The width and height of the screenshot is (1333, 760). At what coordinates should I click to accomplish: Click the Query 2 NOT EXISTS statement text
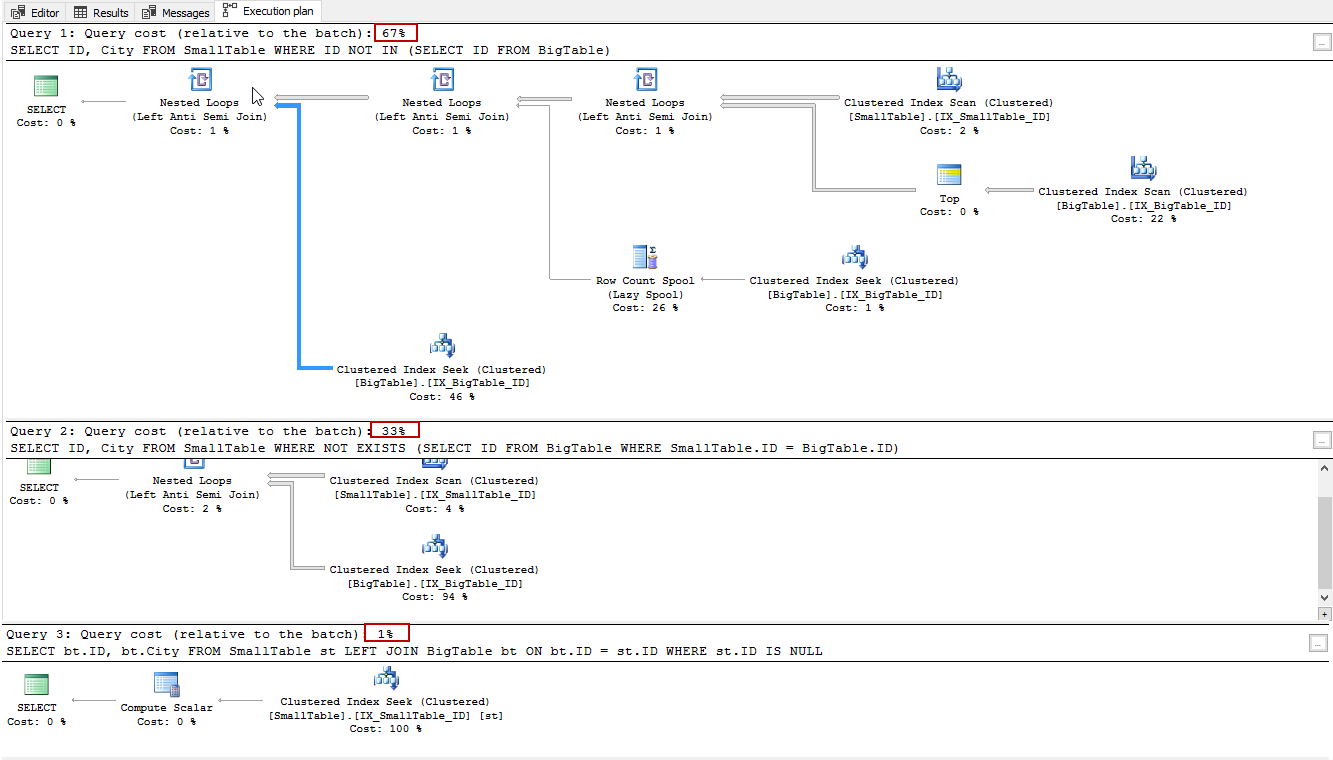[454, 448]
